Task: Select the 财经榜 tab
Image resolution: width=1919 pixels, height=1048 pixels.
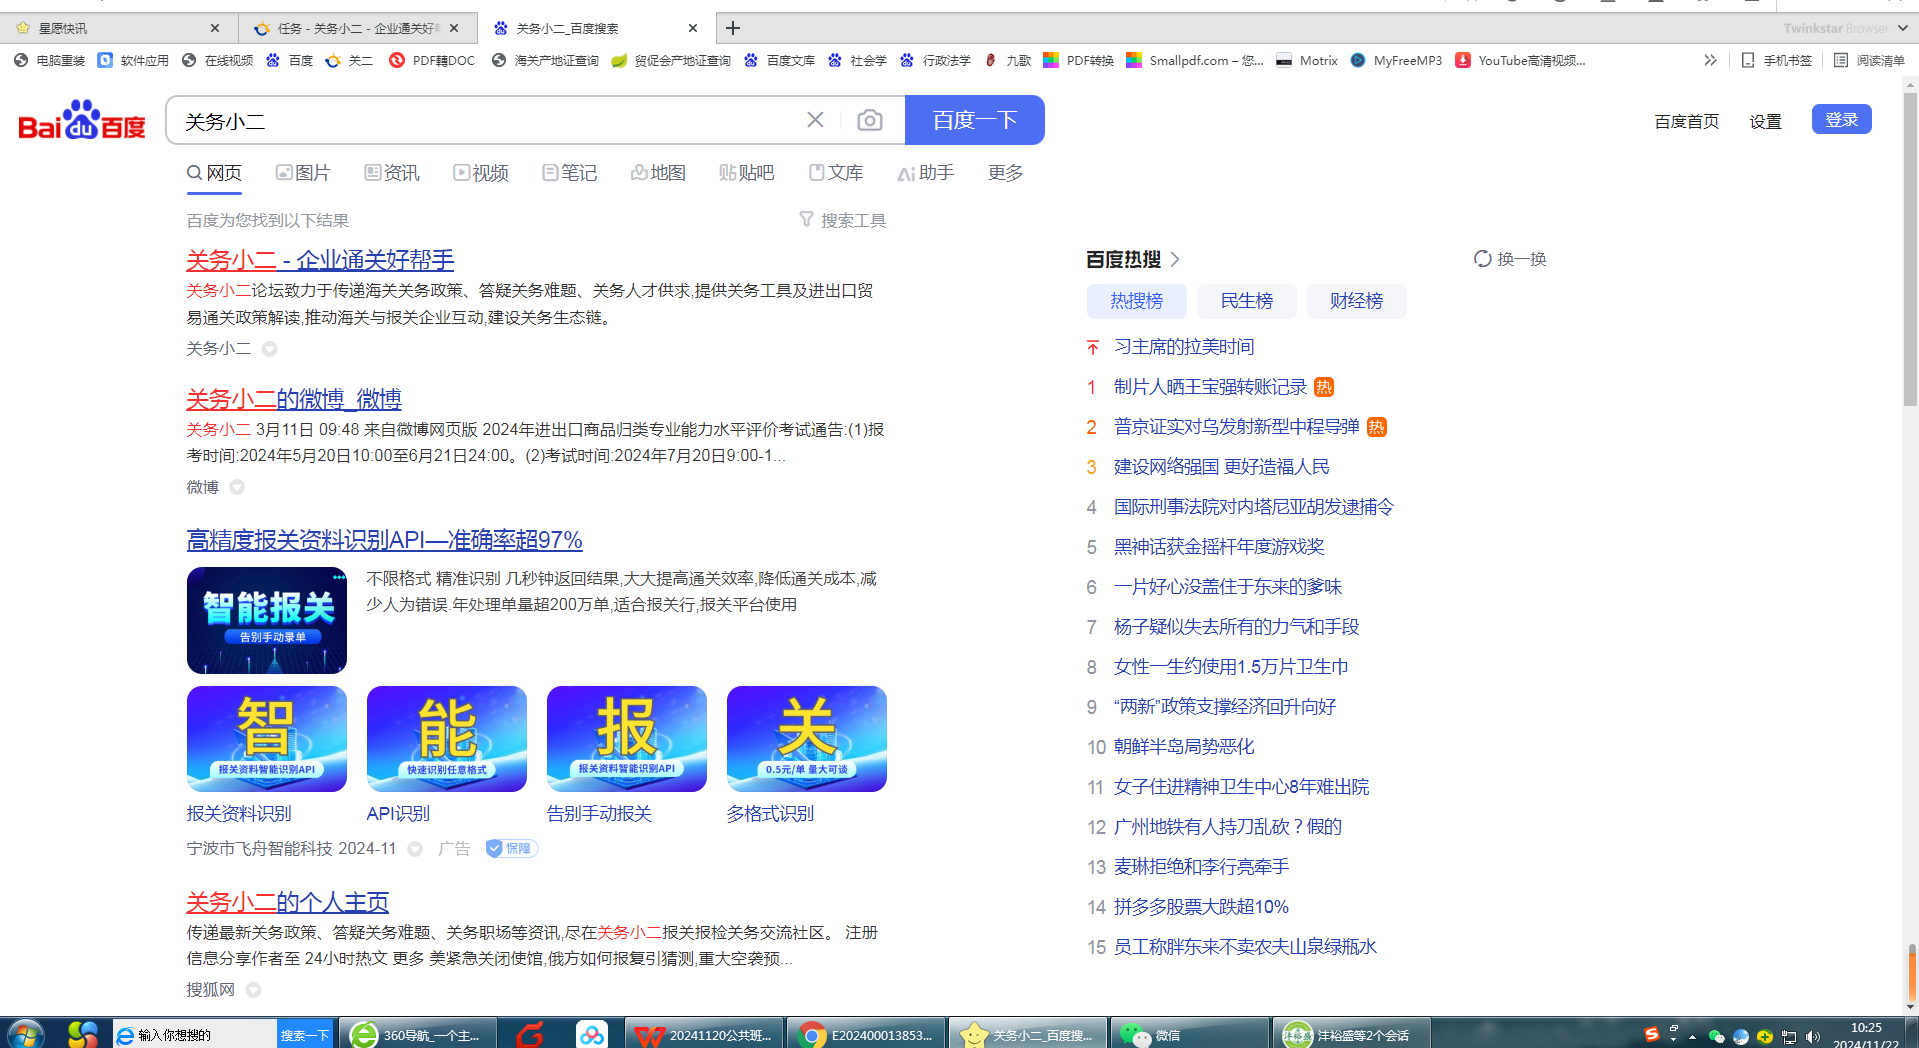Action: coord(1357,301)
